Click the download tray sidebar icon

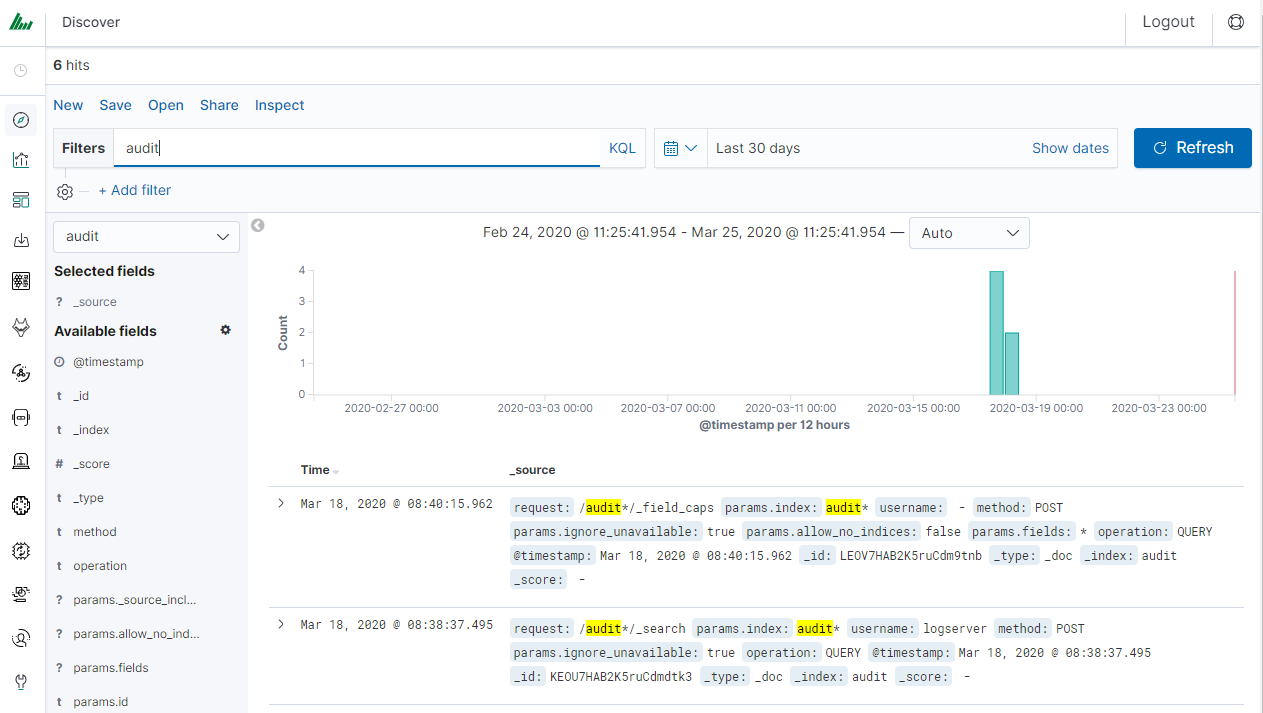tap(21, 240)
